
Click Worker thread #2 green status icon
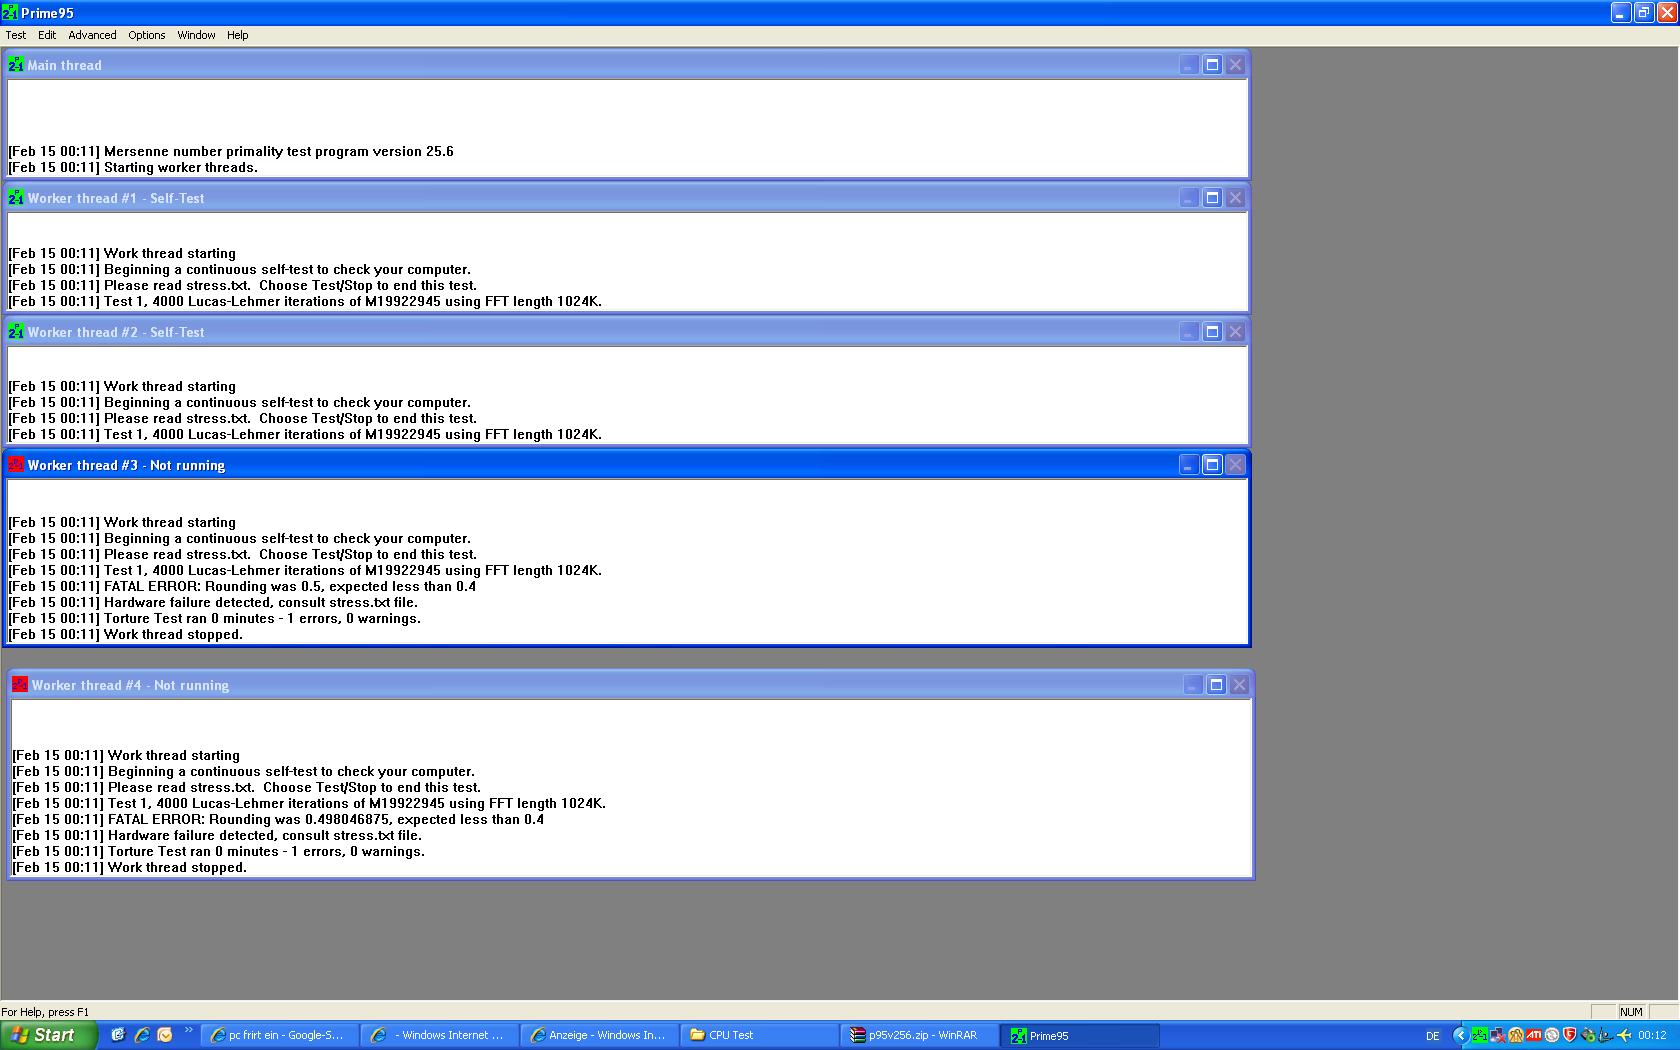coord(16,332)
